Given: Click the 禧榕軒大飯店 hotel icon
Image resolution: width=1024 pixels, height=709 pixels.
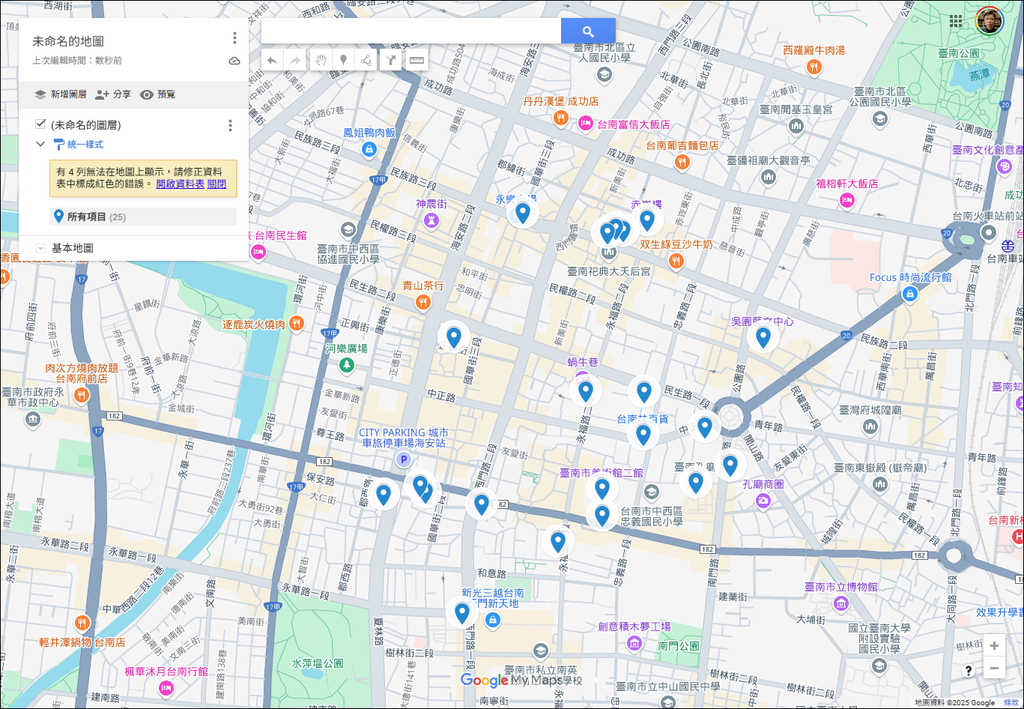Looking at the screenshot, I should [847, 200].
